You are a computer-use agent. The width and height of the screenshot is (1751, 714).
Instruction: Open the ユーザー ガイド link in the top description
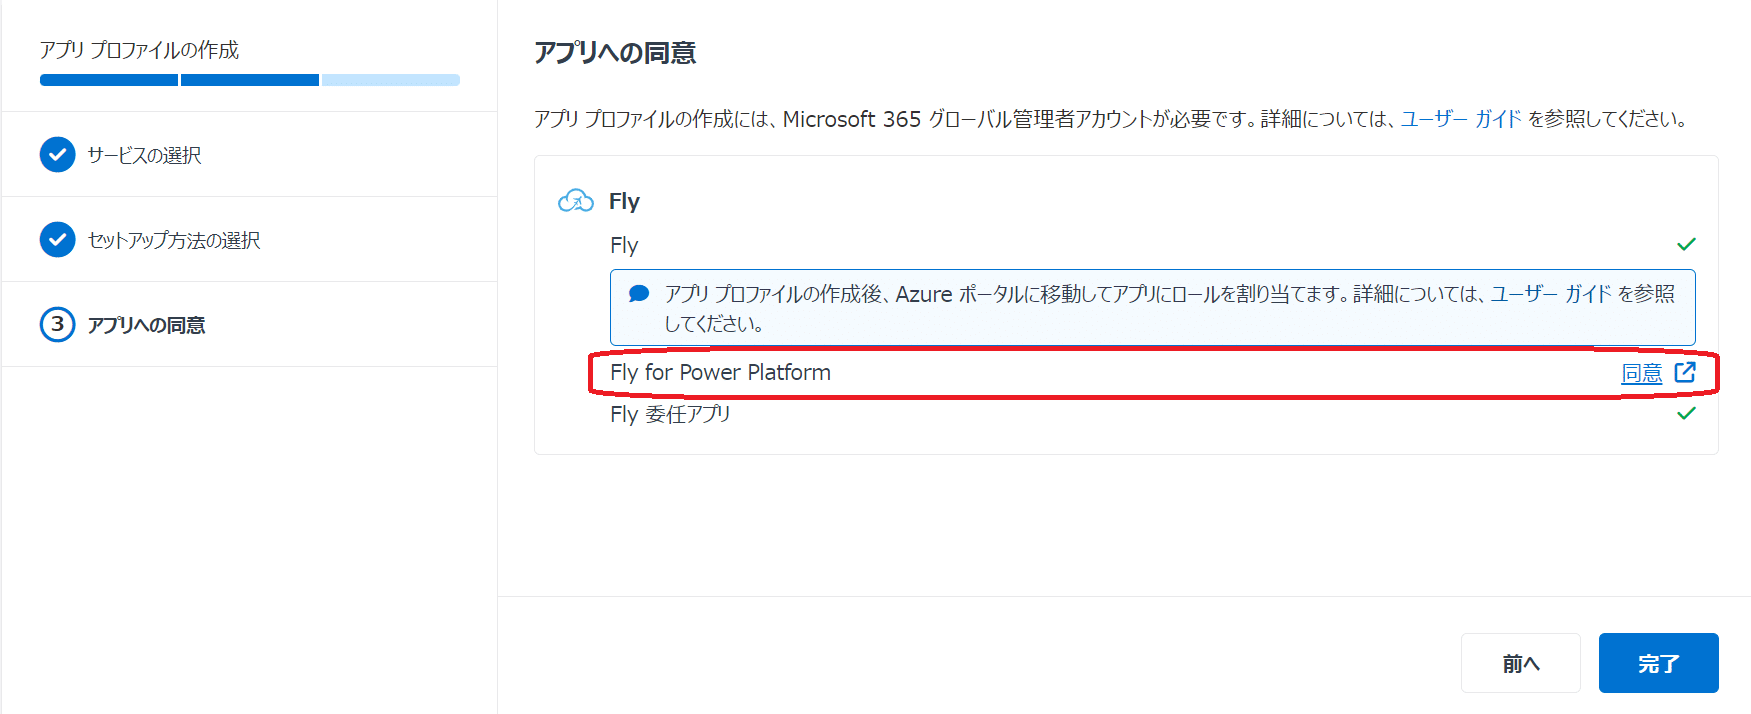(x=1461, y=119)
